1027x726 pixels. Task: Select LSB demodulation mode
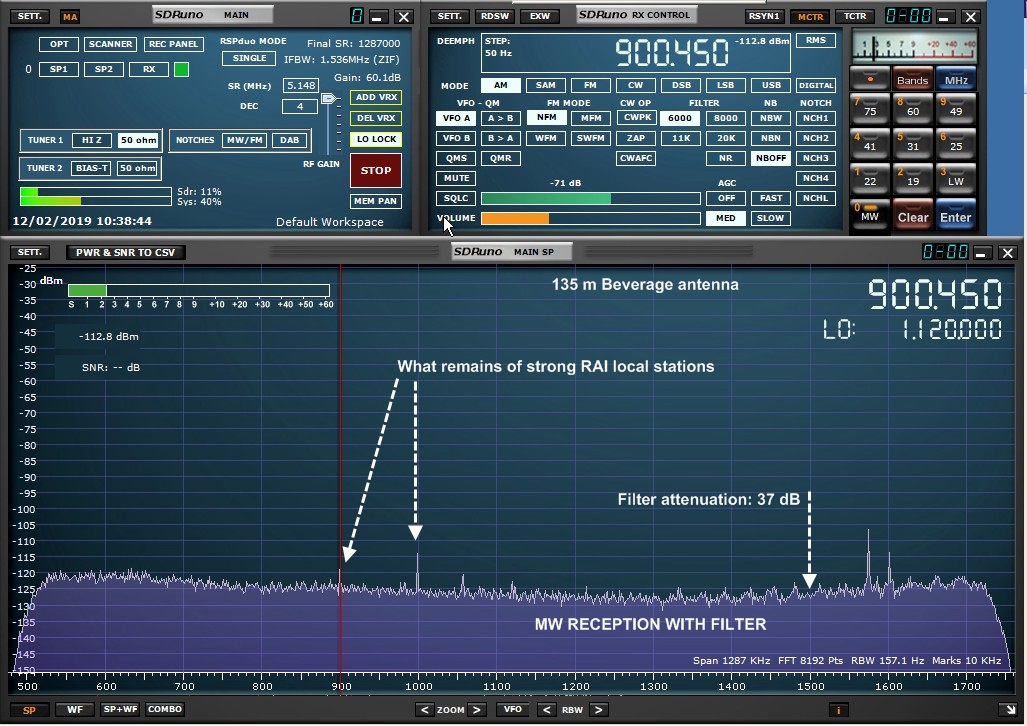725,85
